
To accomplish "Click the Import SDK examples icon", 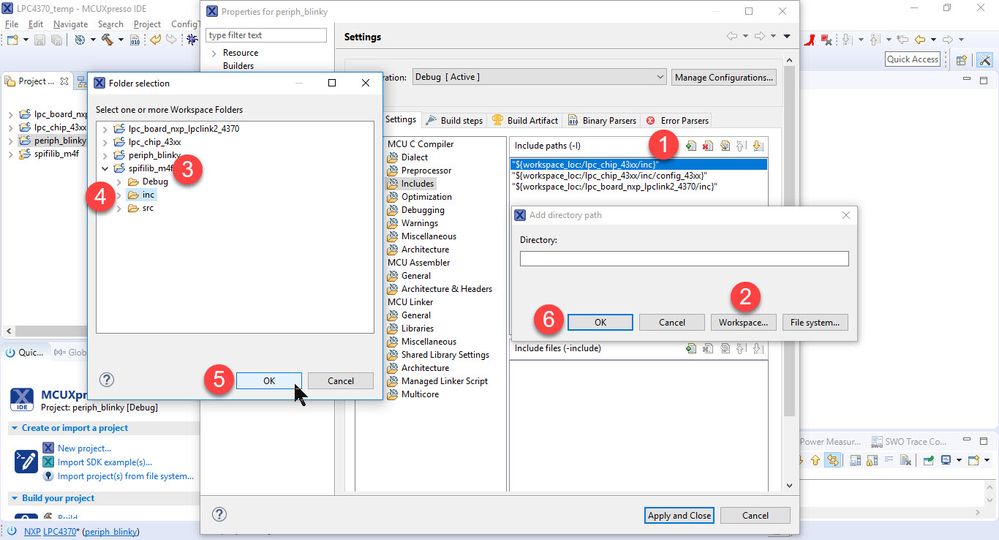I will pos(48,462).
